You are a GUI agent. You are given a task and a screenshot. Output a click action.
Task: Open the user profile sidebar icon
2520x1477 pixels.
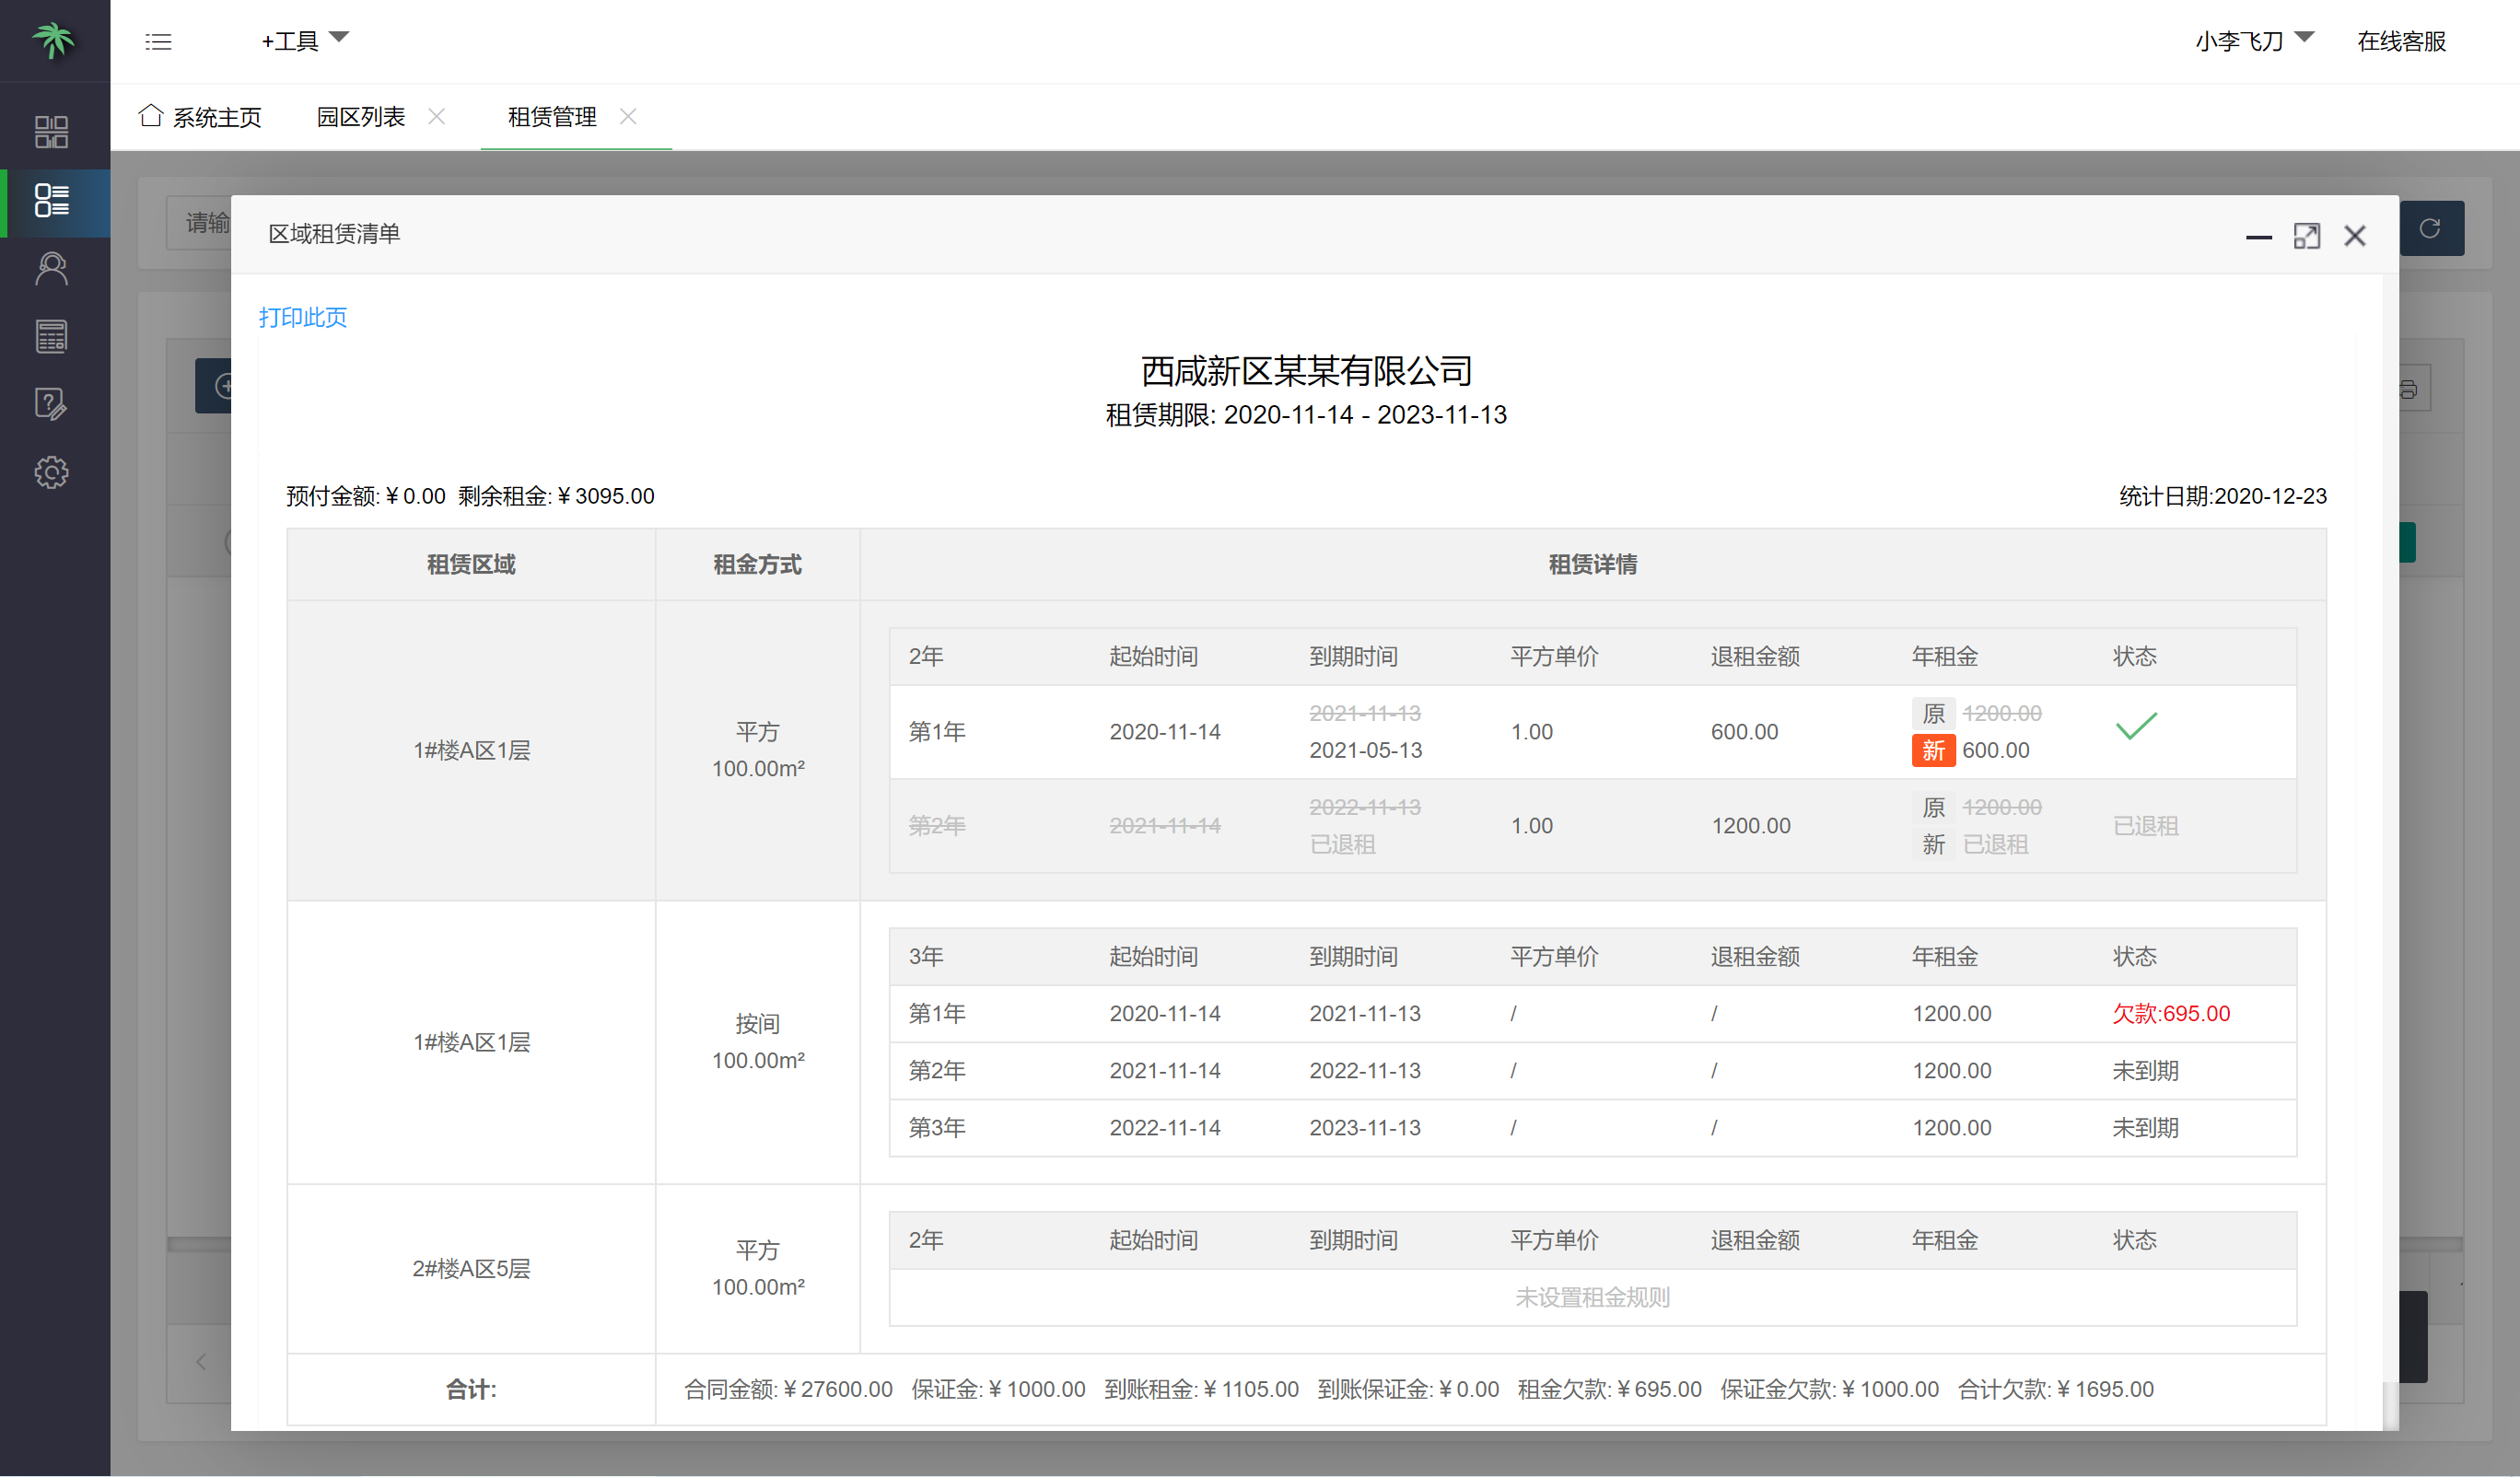(52, 268)
